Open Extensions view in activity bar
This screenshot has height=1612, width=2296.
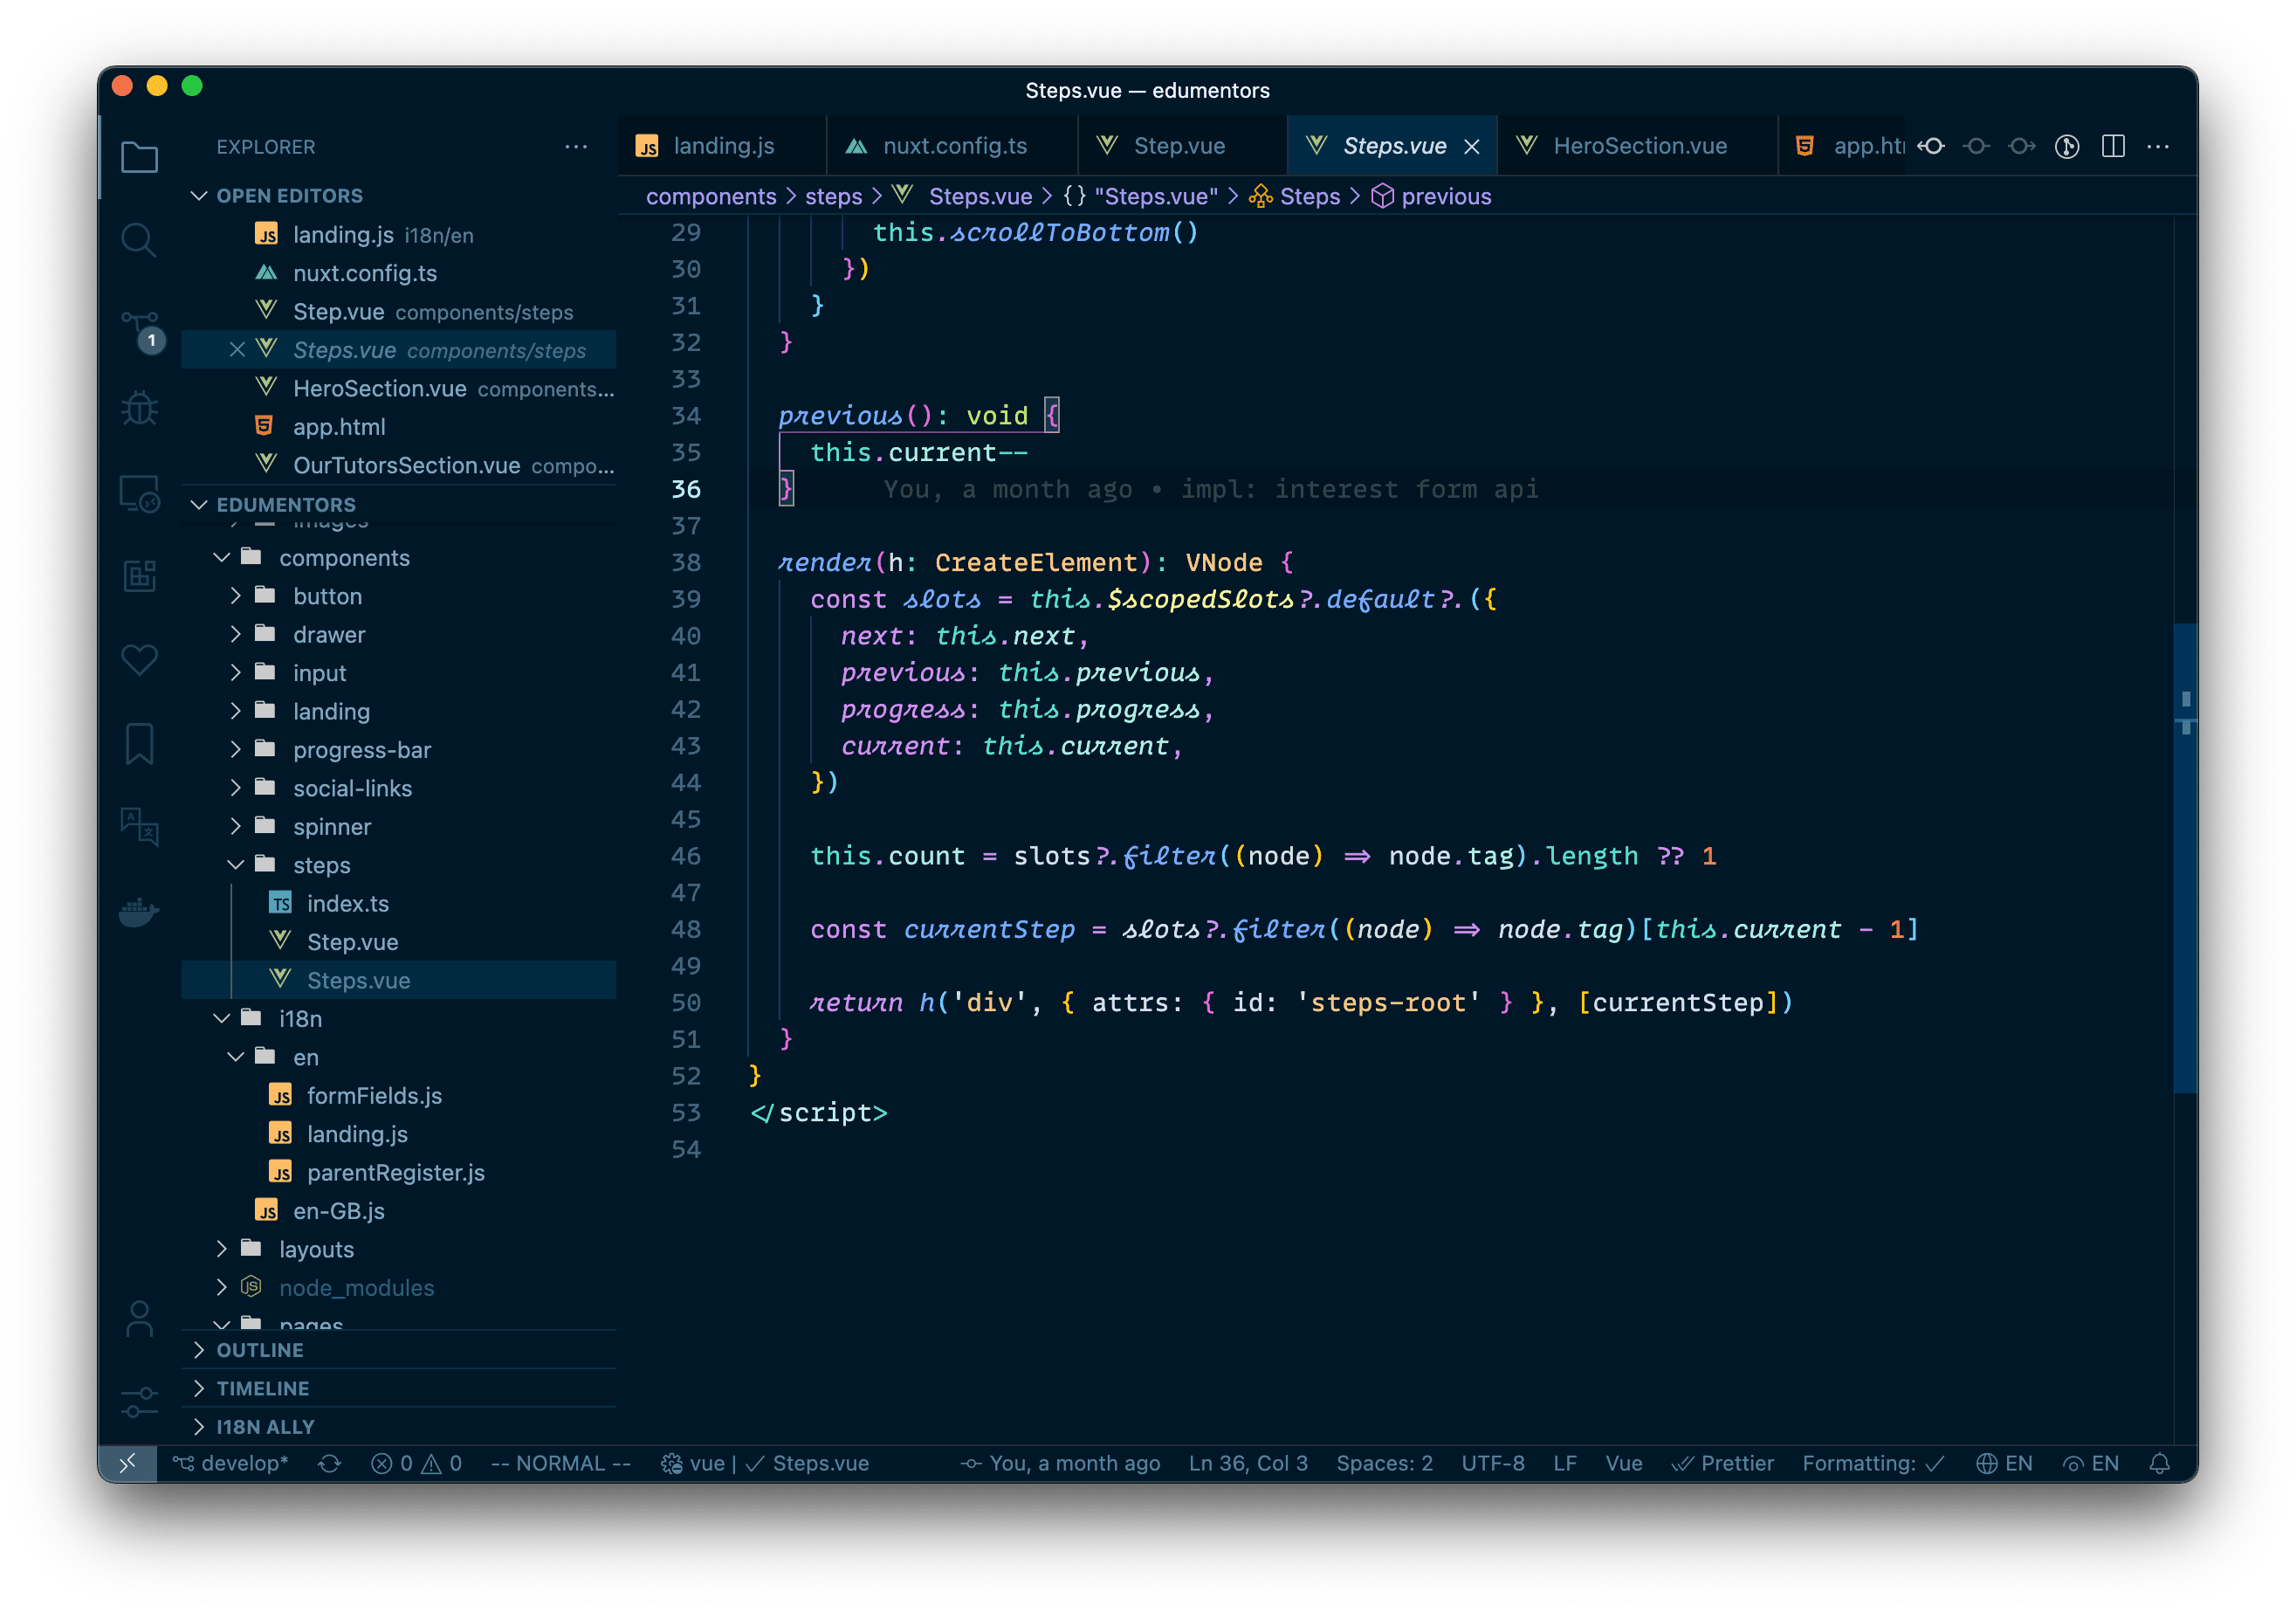click(x=139, y=575)
